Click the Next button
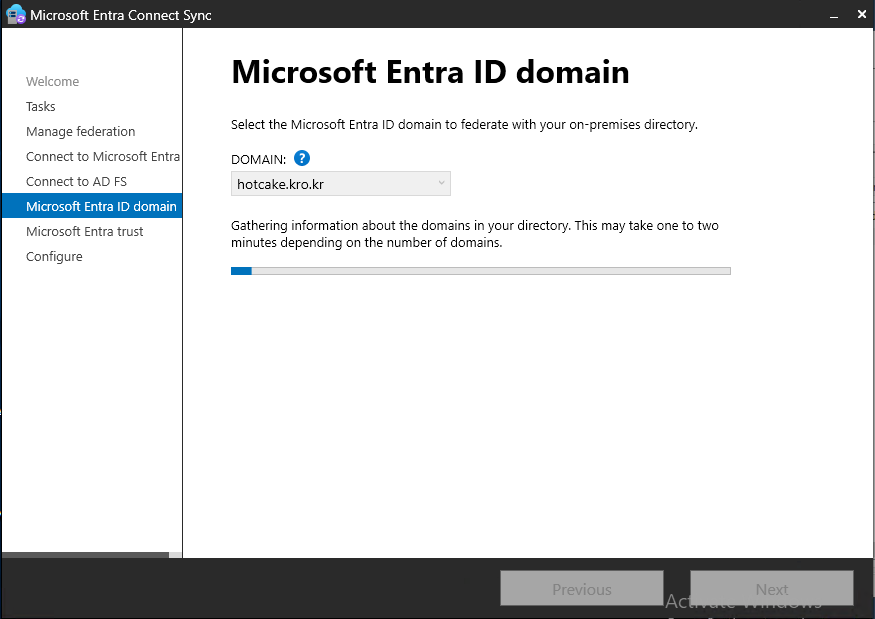 [772, 588]
